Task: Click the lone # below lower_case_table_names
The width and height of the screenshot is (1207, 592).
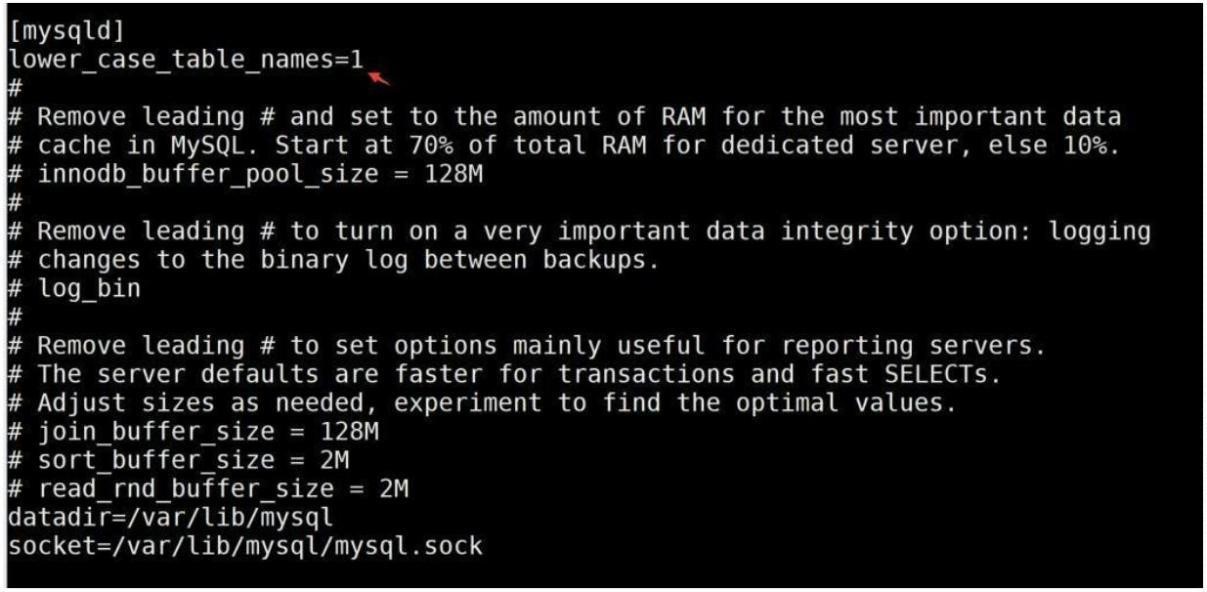Action: point(15,87)
